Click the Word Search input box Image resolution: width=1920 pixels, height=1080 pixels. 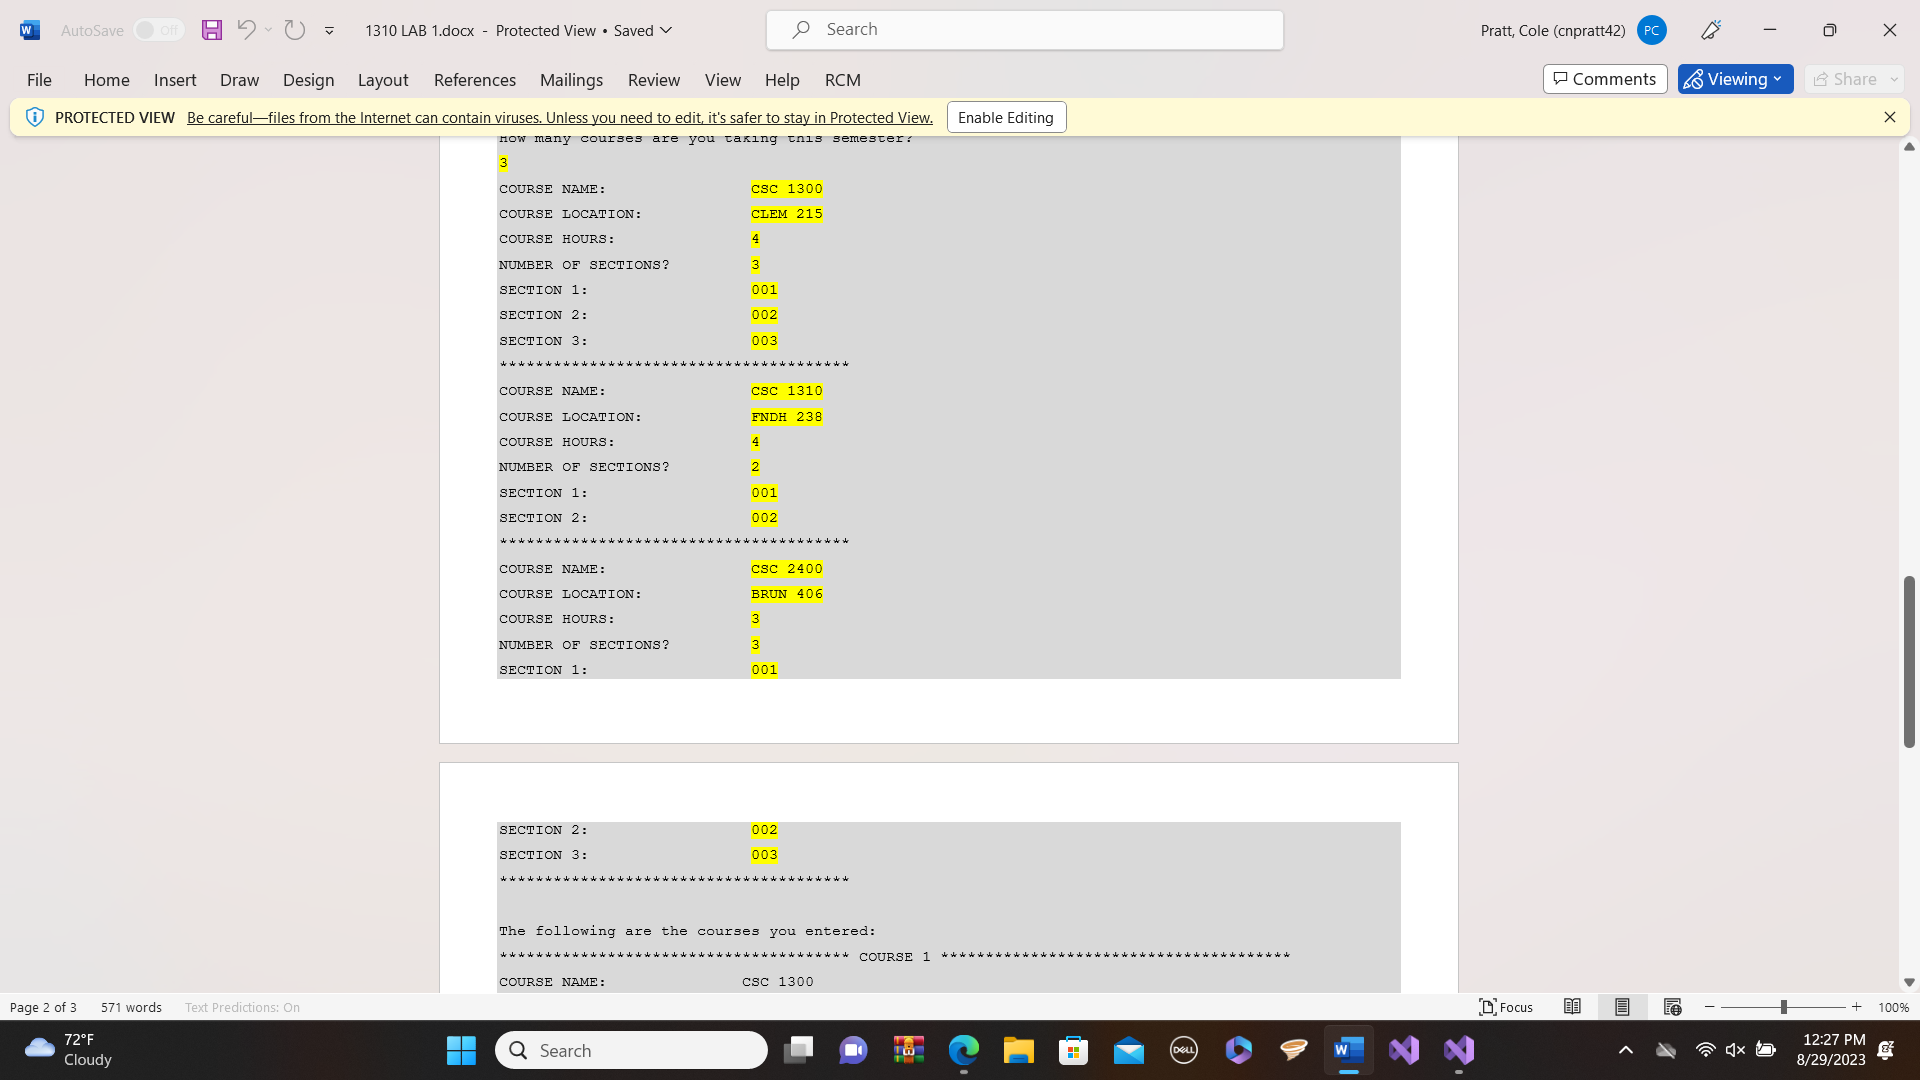1025,30
